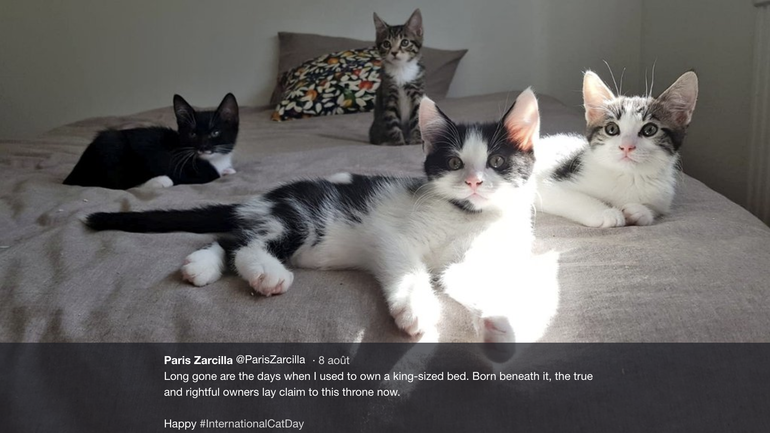Click the gray pillow behind tabby kitten
The height and width of the screenshot is (433, 770).
pyautogui.click(x=442, y=66)
